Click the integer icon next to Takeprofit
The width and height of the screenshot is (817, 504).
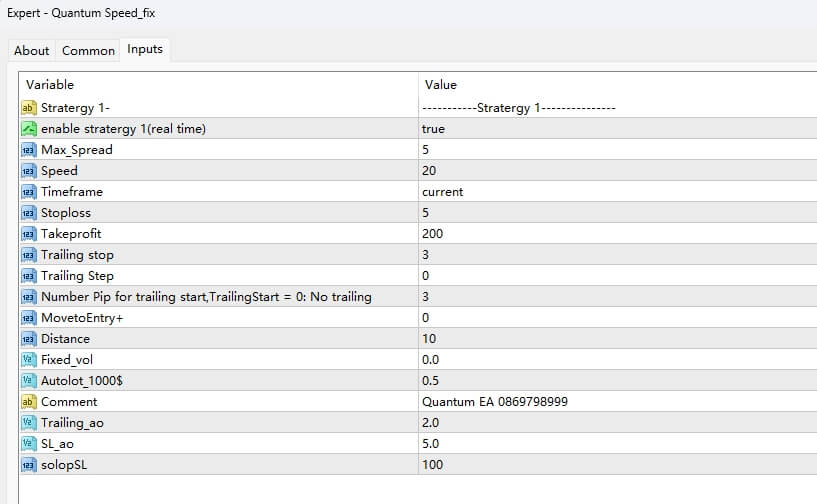pos(28,234)
